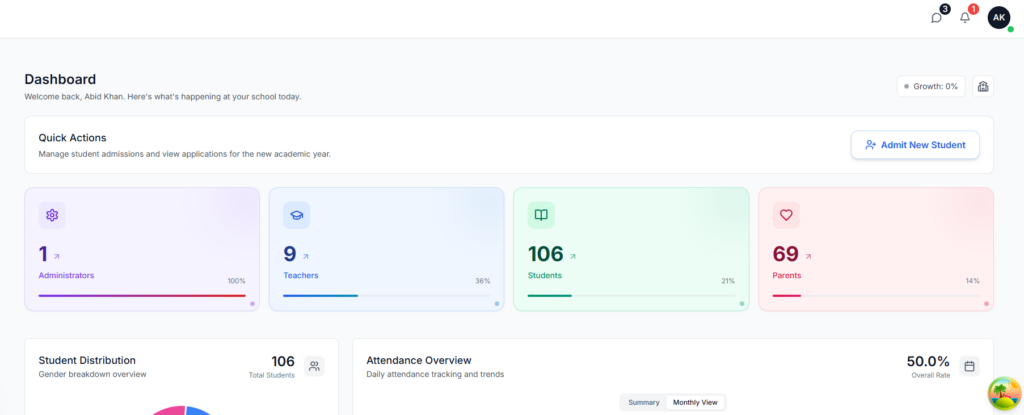
Task: Click the Parents label
Action: (x=786, y=275)
